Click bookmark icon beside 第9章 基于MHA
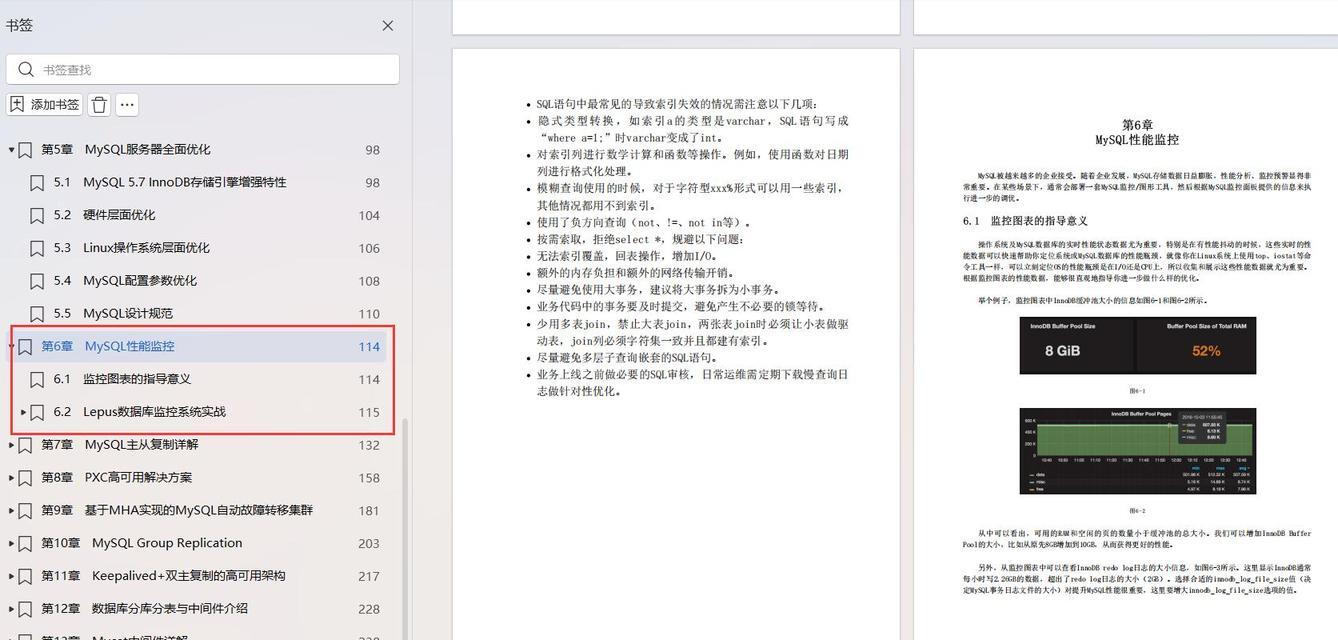Screen dimensions: 1338x640 pyautogui.click(x=25, y=511)
